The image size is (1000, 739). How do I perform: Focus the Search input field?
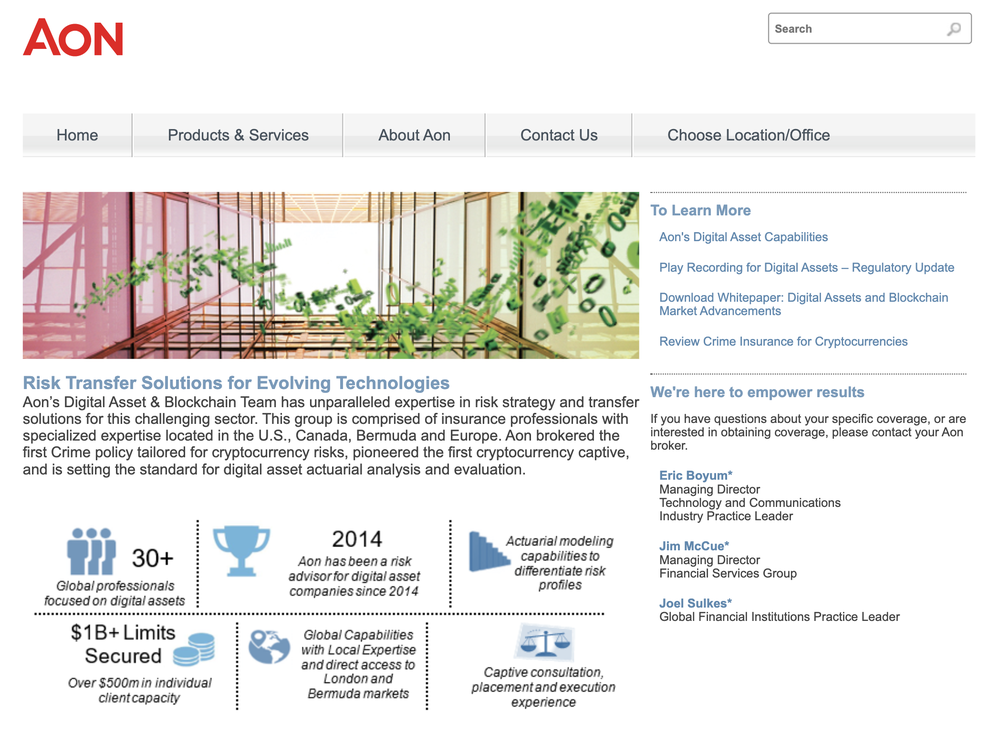(x=869, y=29)
